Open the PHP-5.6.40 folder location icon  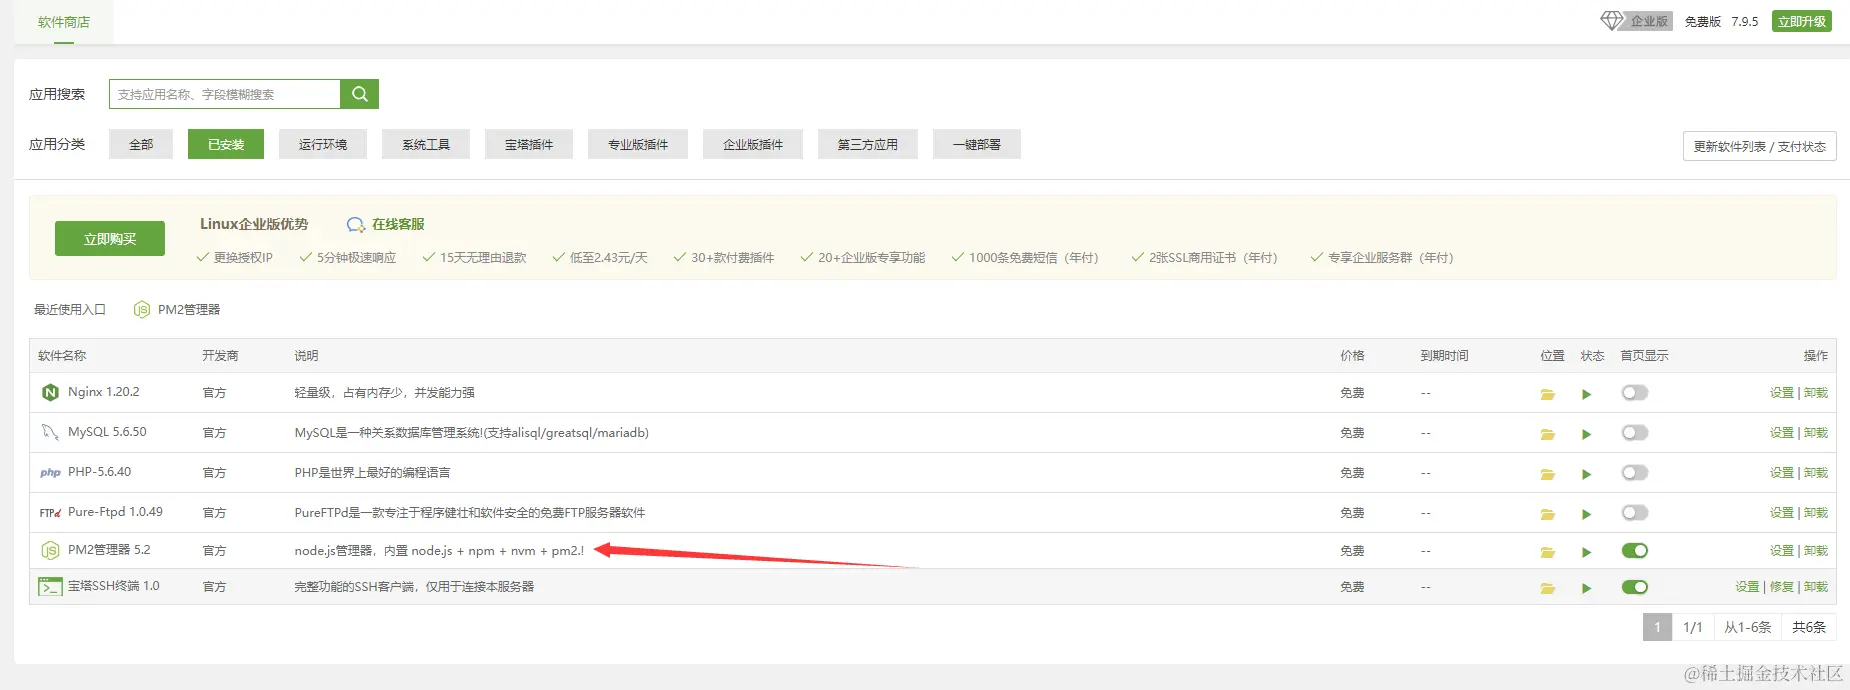point(1547,474)
